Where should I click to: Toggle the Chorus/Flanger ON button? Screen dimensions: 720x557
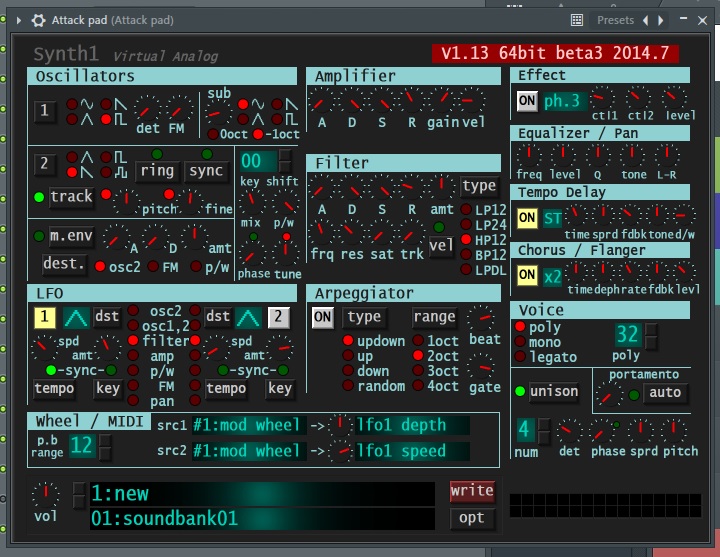pyautogui.click(x=527, y=275)
